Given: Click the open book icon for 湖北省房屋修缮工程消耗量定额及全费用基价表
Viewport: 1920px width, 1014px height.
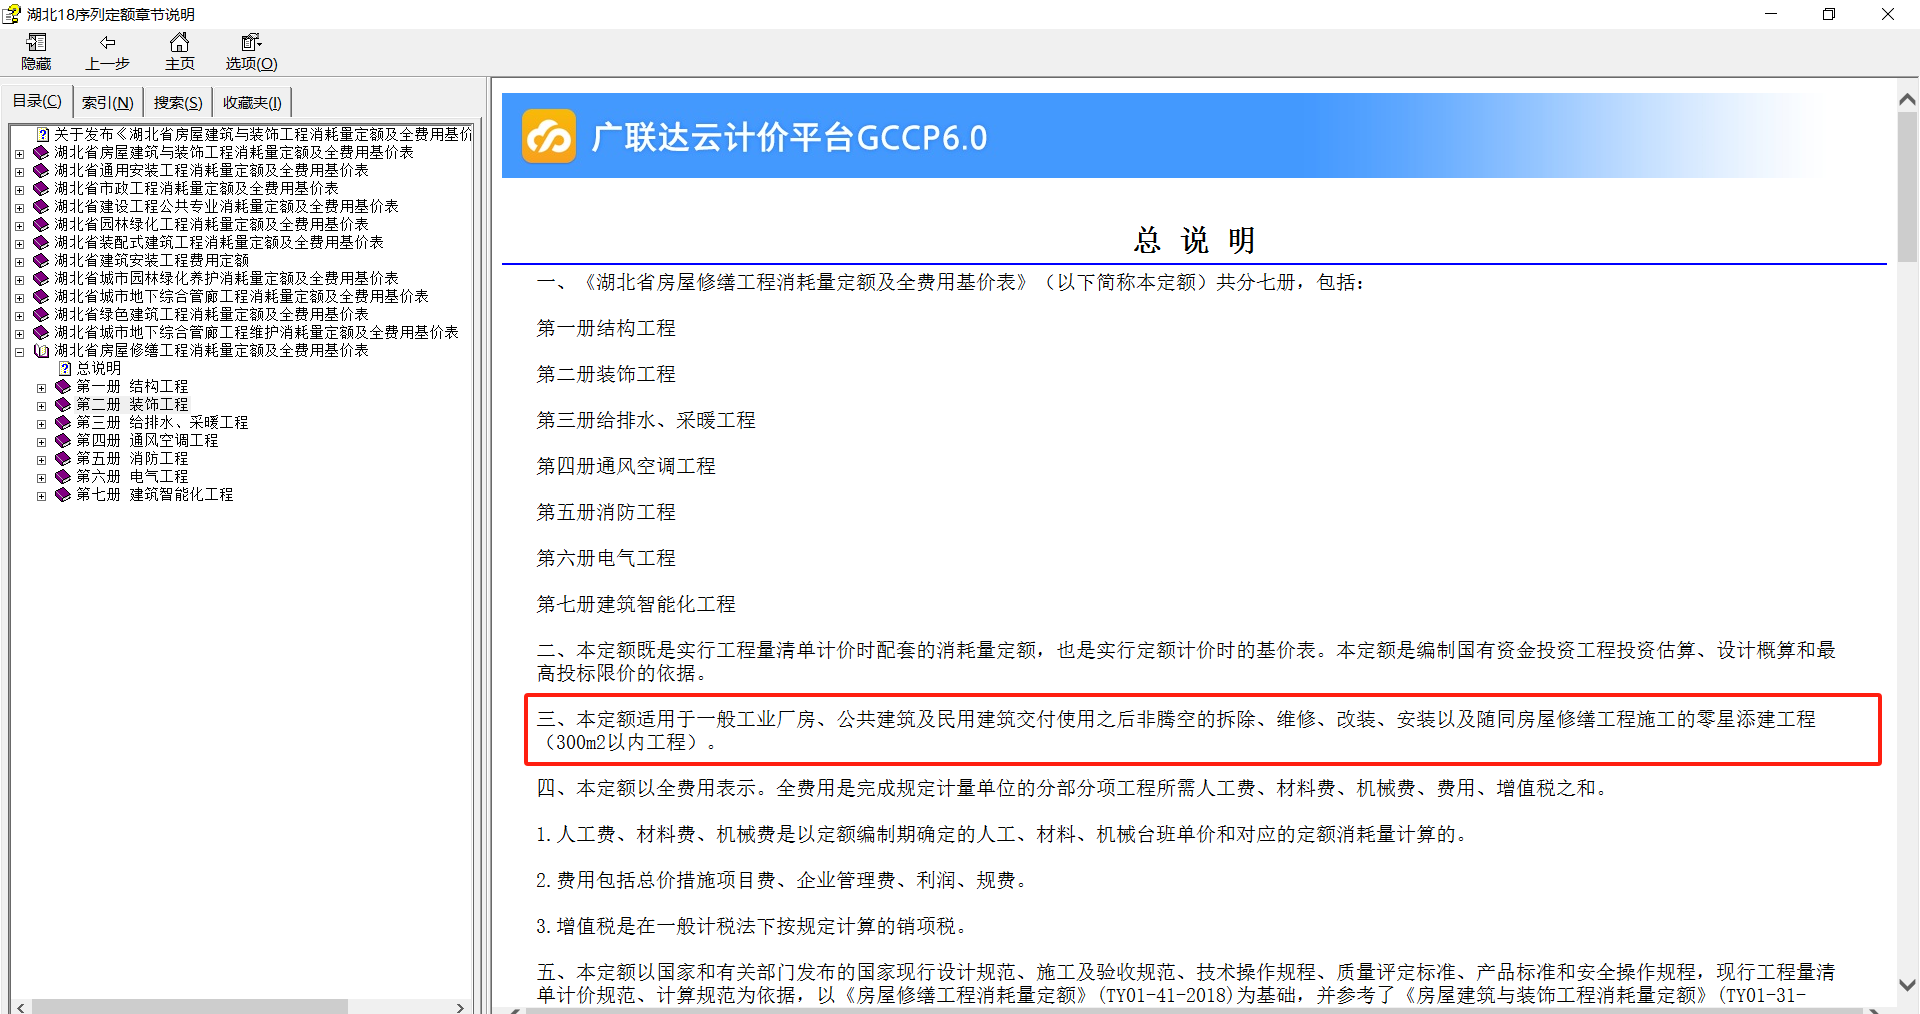Looking at the screenshot, I should [41, 350].
